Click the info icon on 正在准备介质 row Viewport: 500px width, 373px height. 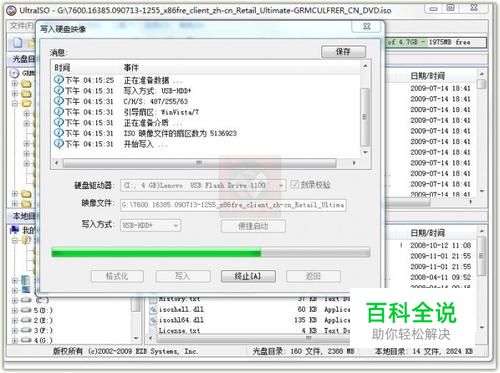coord(59,123)
